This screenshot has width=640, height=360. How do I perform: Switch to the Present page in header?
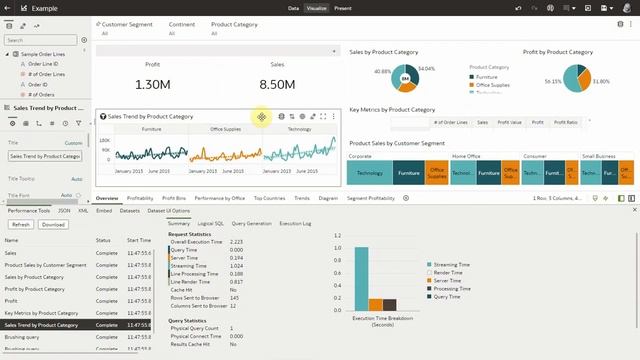click(343, 8)
